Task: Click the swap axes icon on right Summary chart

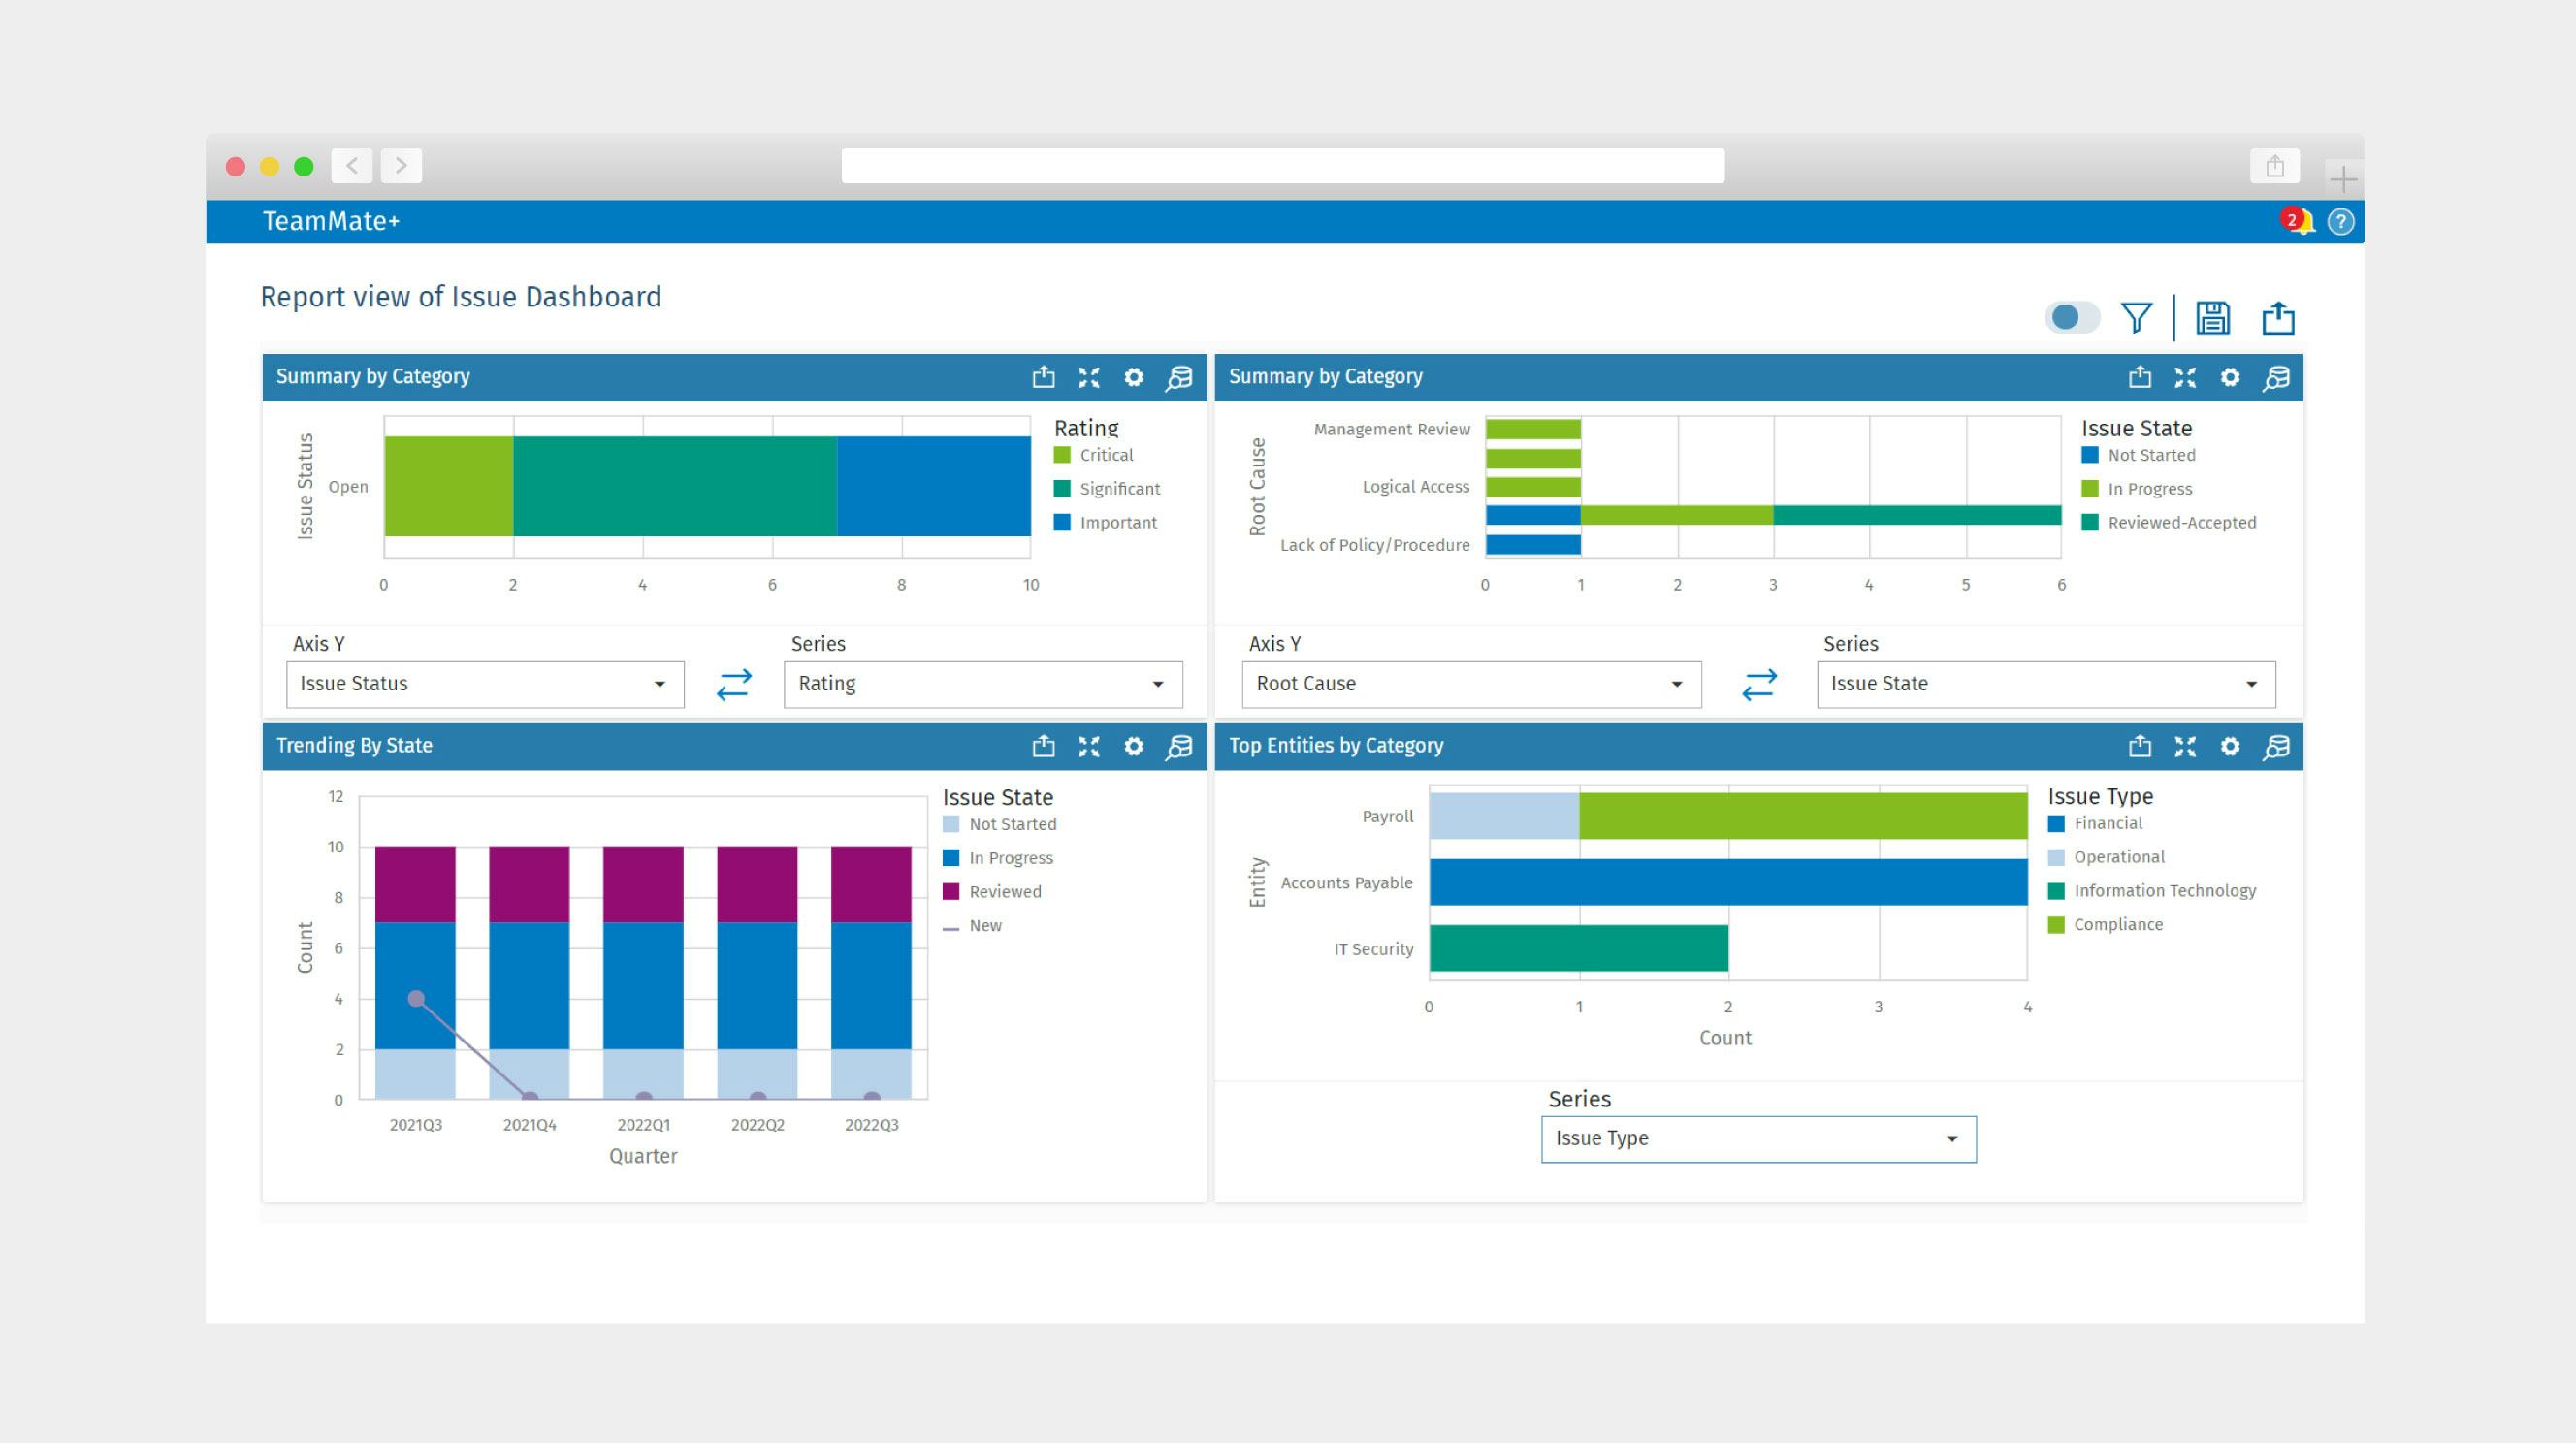Action: pos(1758,683)
